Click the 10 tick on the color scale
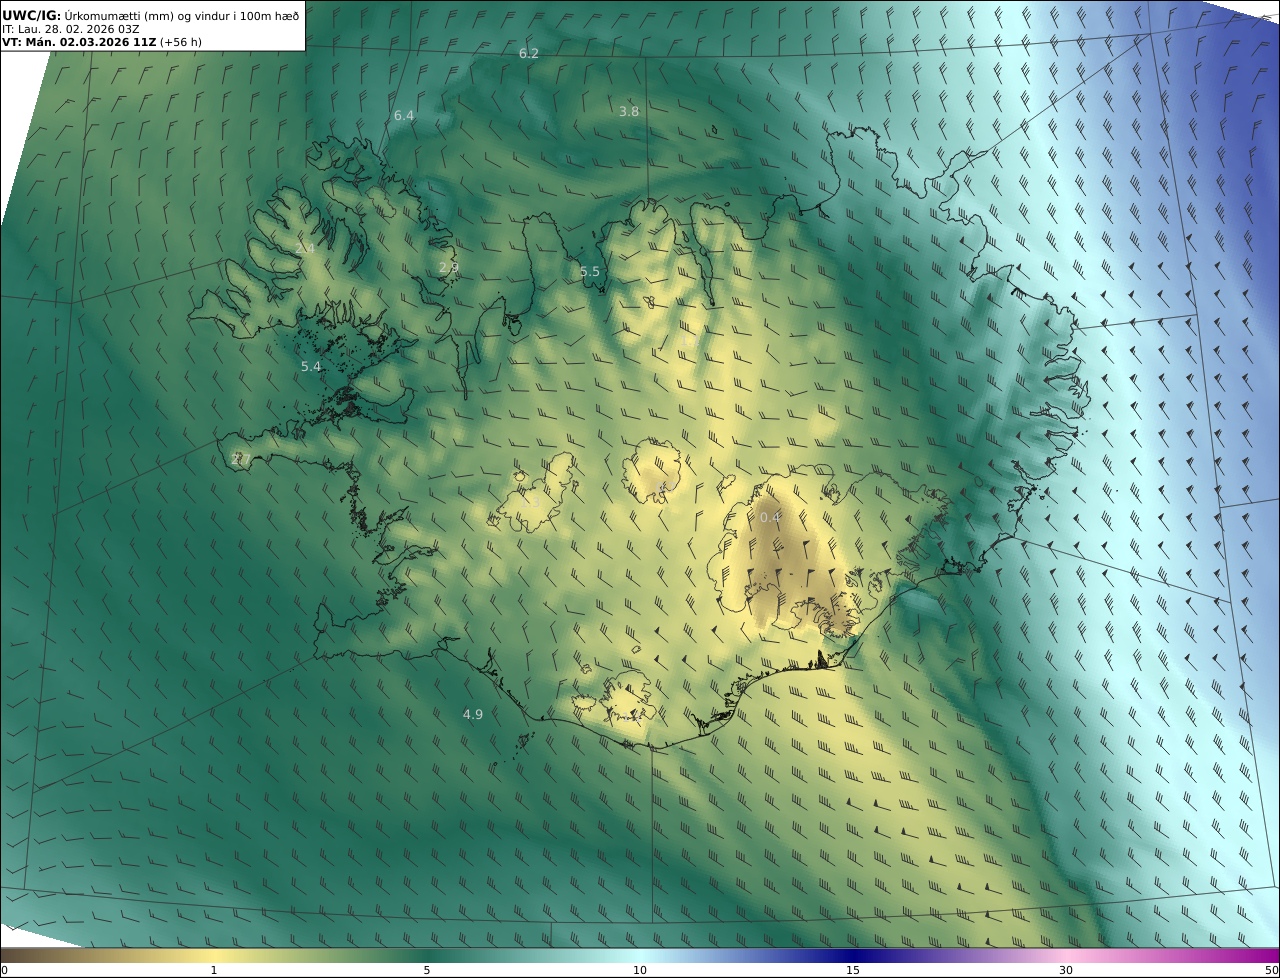Image resolution: width=1280 pixels, height=978 pixels. (640, 970)
